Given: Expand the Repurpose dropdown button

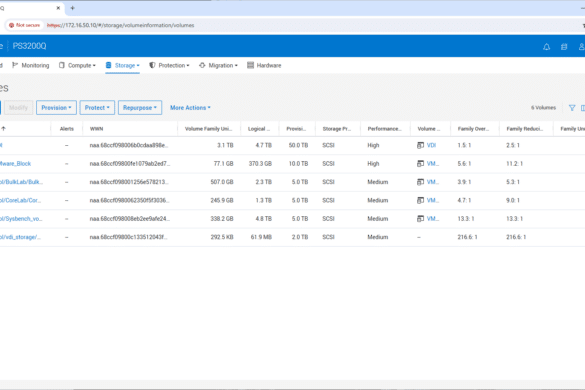Looking at the screenshot, I should coord(140,107).
